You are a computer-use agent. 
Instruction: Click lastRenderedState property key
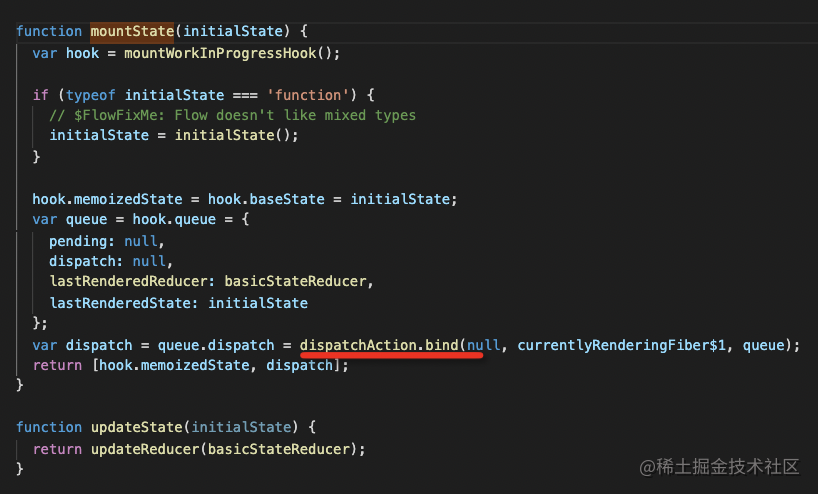[120, 303]
